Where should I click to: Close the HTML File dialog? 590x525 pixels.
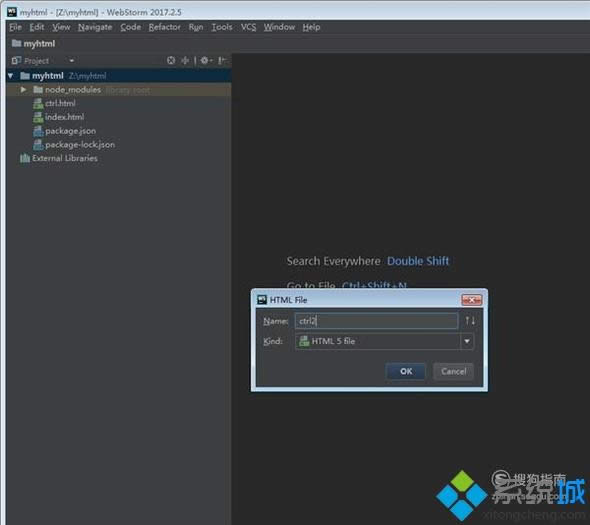[471, 300]
